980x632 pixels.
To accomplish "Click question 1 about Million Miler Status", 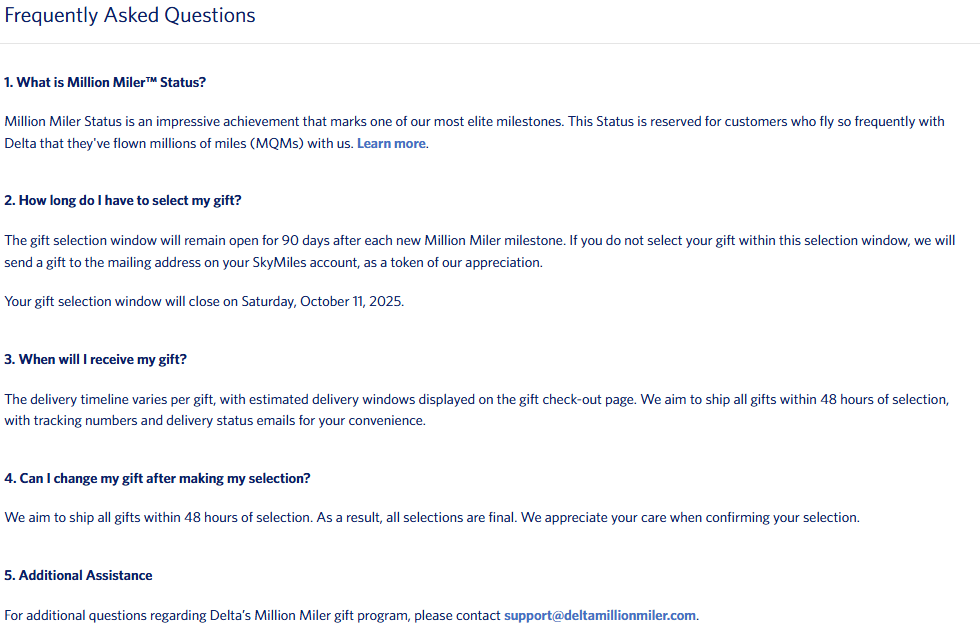I will 105,82.
